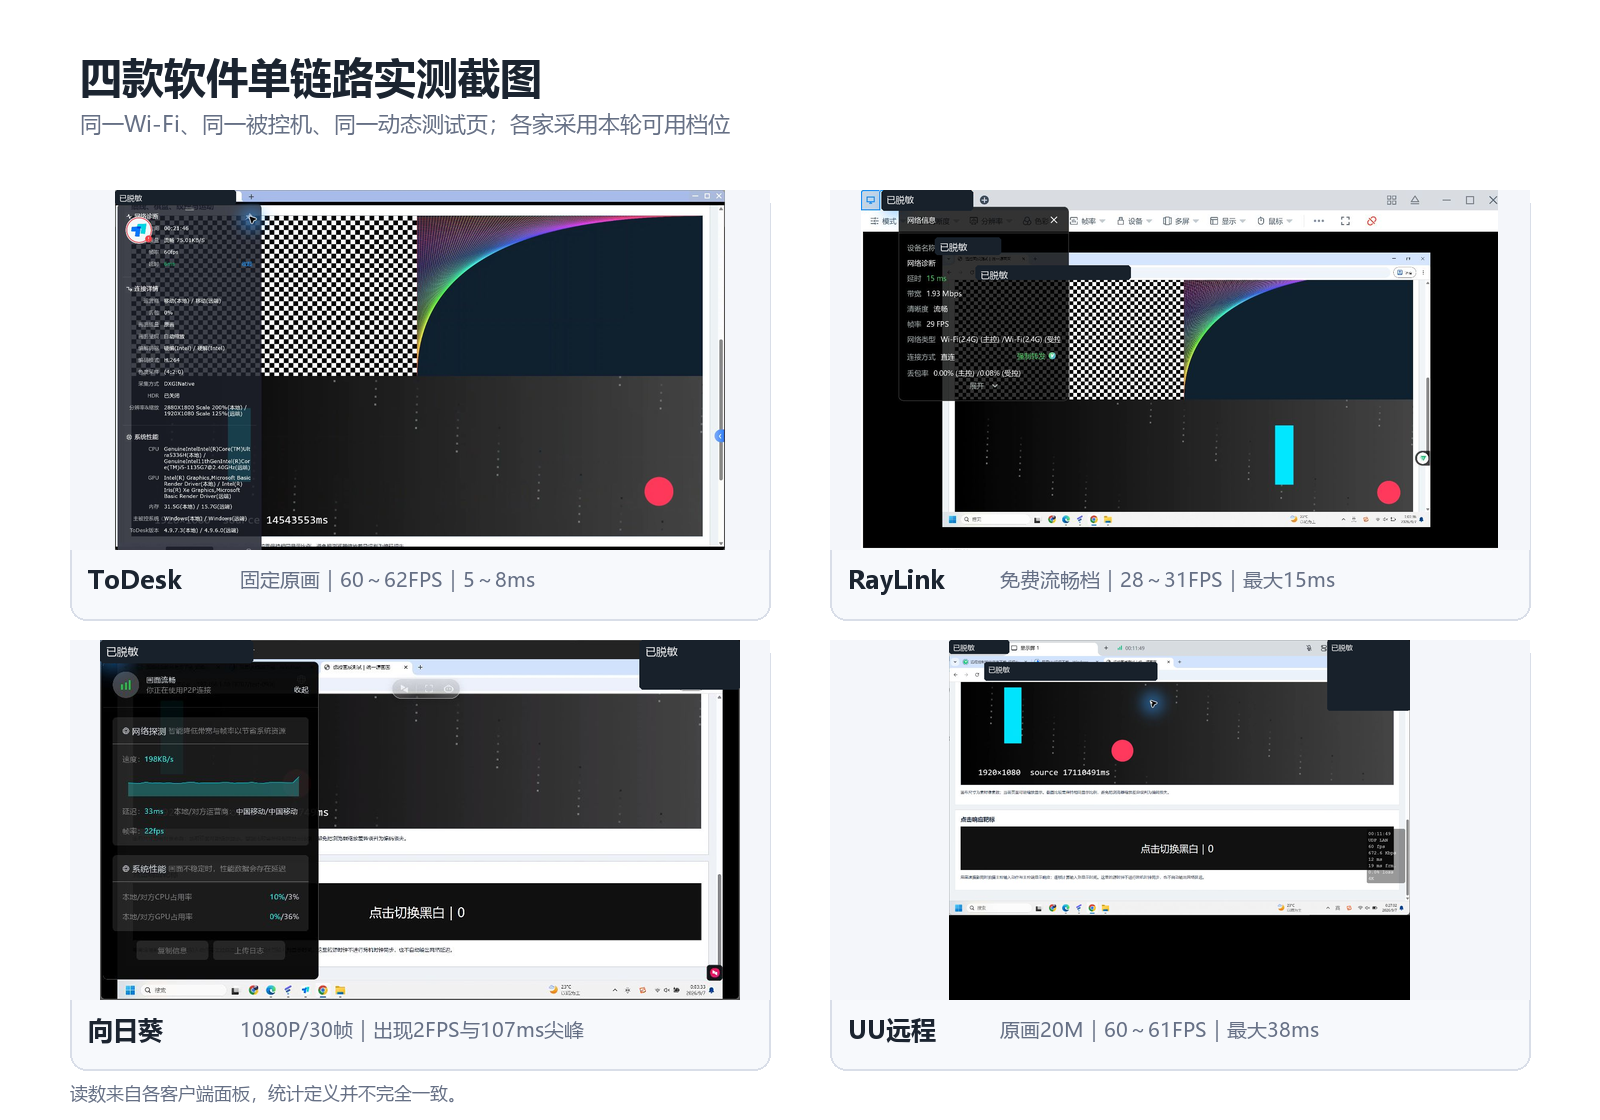The width and height of the screenshot is (1600, 1120).
Task: Click the stats overlay in UU远程
Action: [1385, 854]
